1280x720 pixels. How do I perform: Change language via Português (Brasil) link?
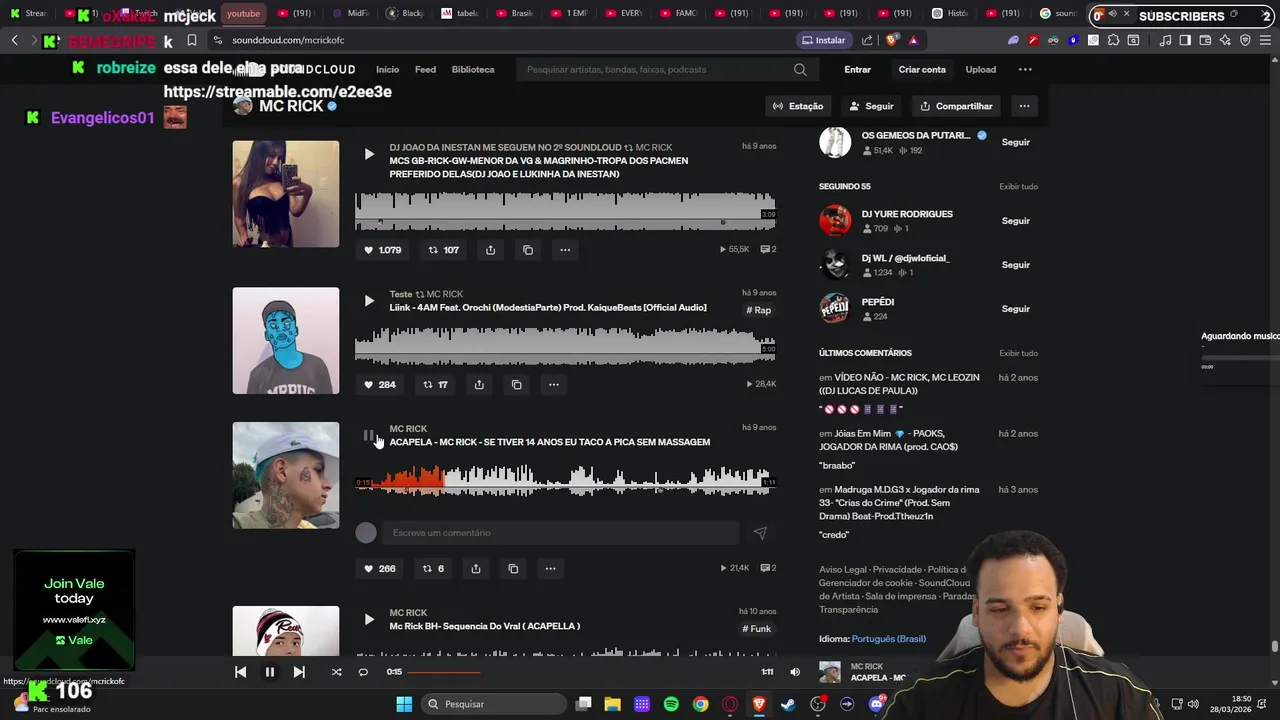(889, 639)
